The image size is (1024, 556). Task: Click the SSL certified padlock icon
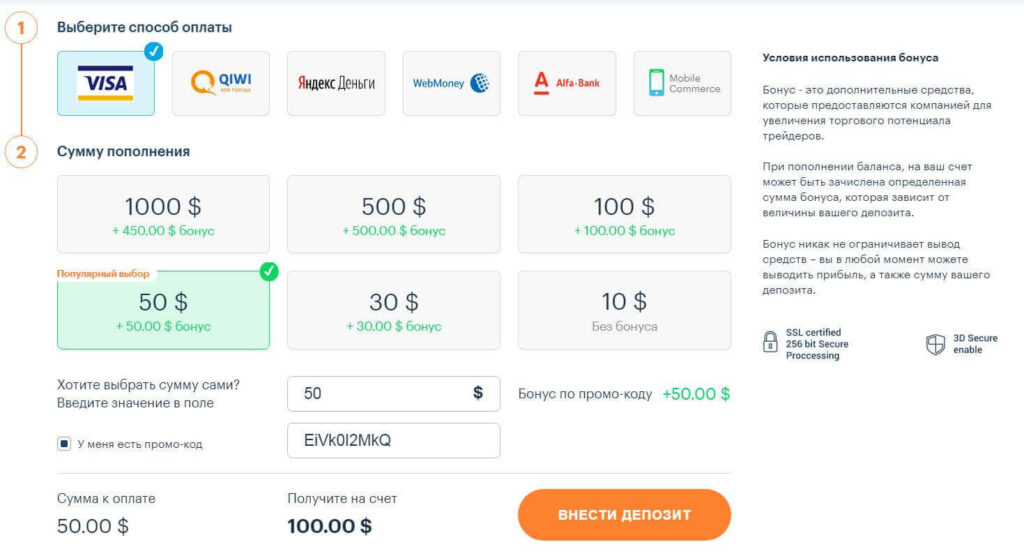pyautogui.click(x=770, y=343)
